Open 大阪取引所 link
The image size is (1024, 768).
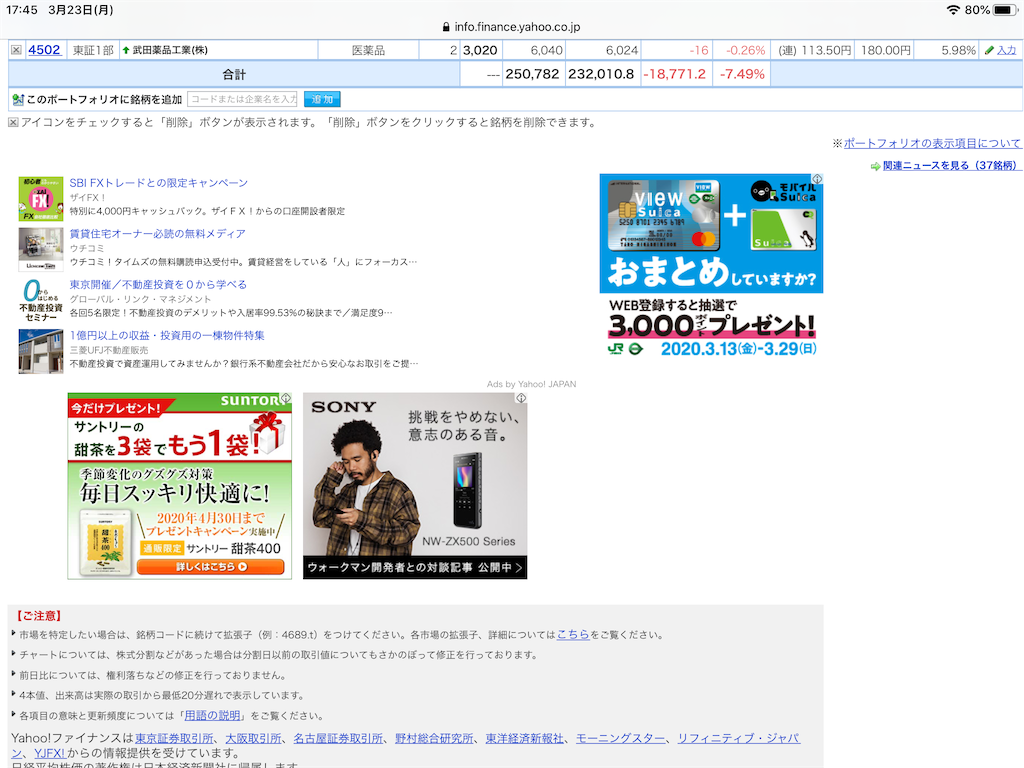(x=253, y=738)
